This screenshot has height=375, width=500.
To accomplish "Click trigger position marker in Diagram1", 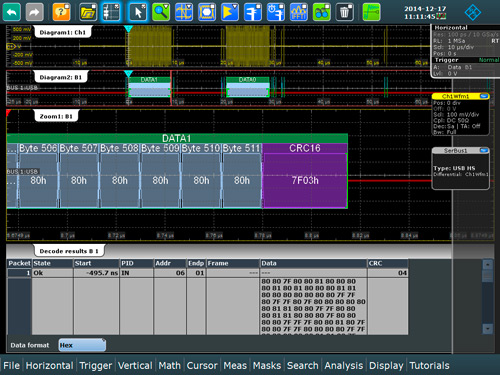I will pos(128,29).
